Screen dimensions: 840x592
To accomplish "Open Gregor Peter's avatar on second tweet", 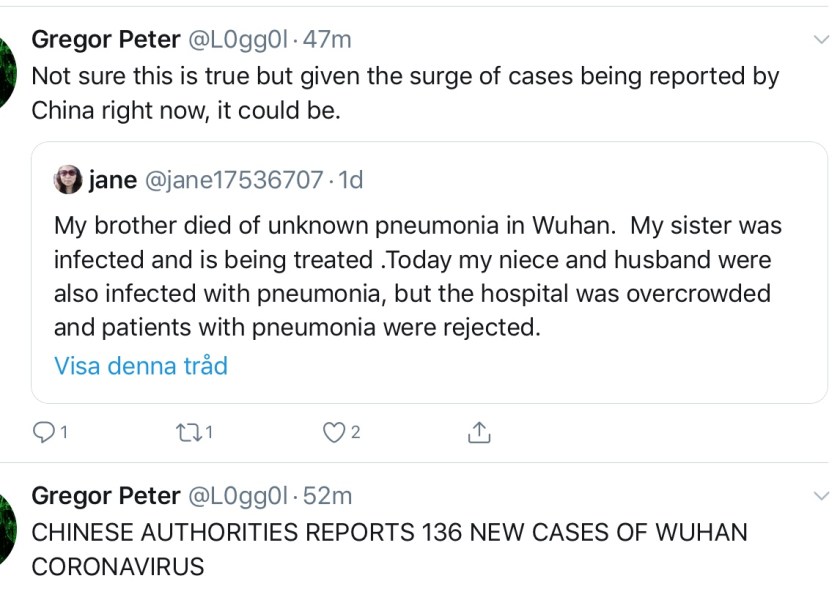I will (x=6, y=528).
